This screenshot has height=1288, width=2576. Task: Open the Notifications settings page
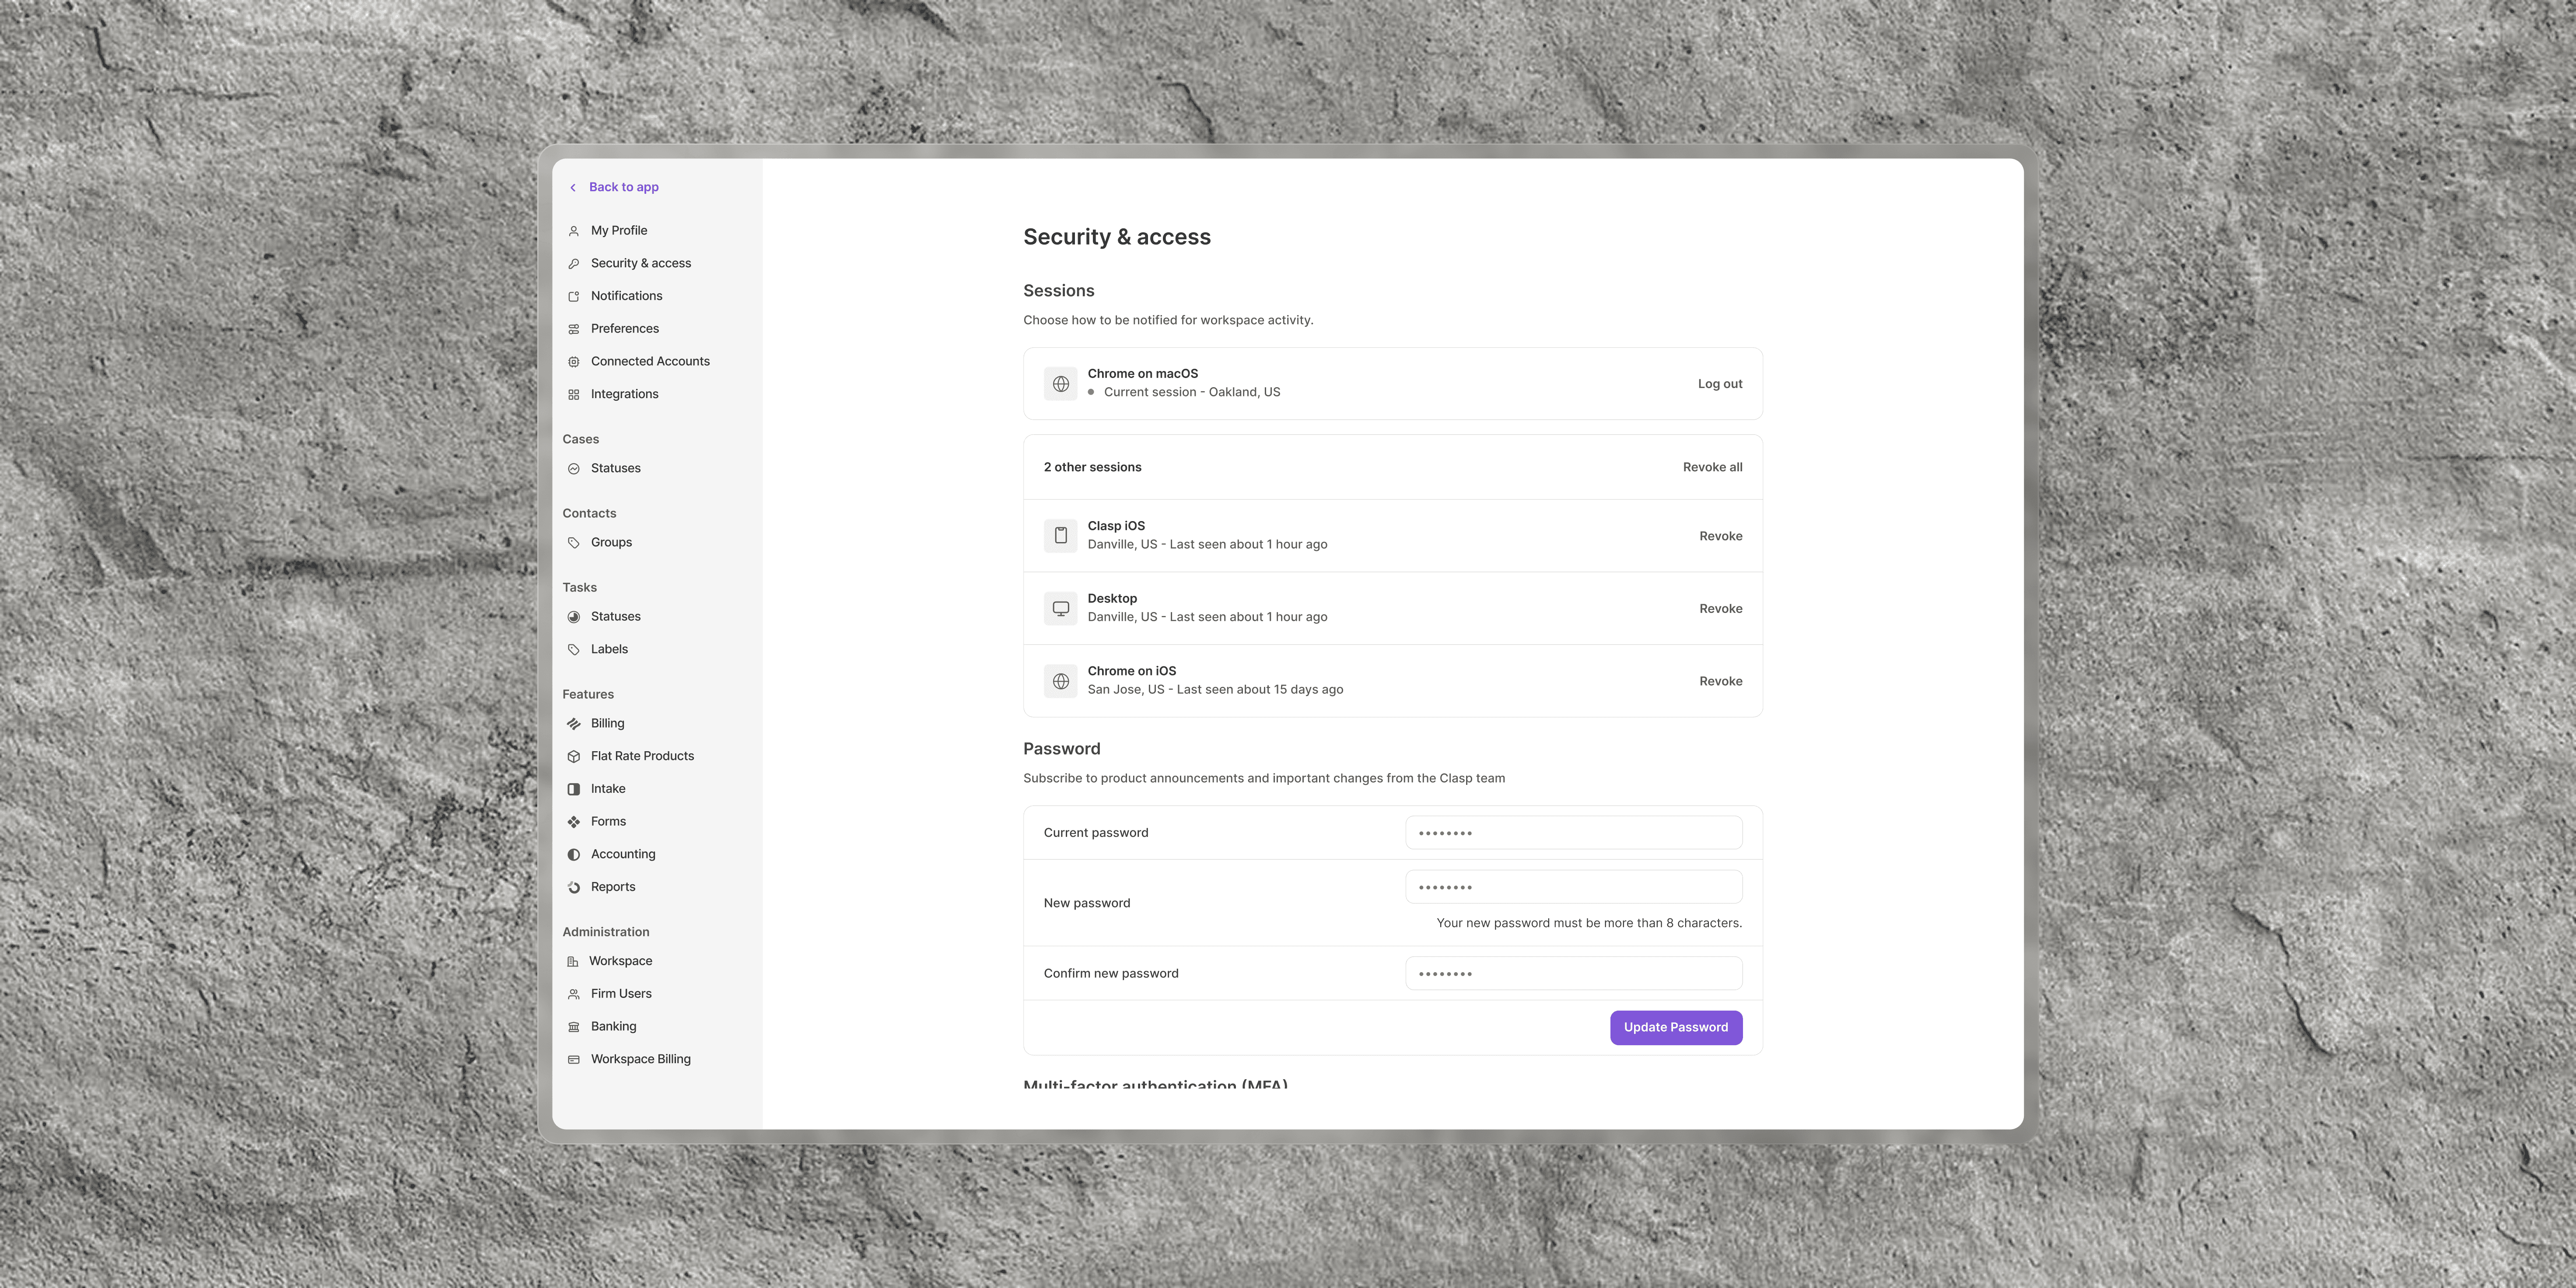pos(626,296)
